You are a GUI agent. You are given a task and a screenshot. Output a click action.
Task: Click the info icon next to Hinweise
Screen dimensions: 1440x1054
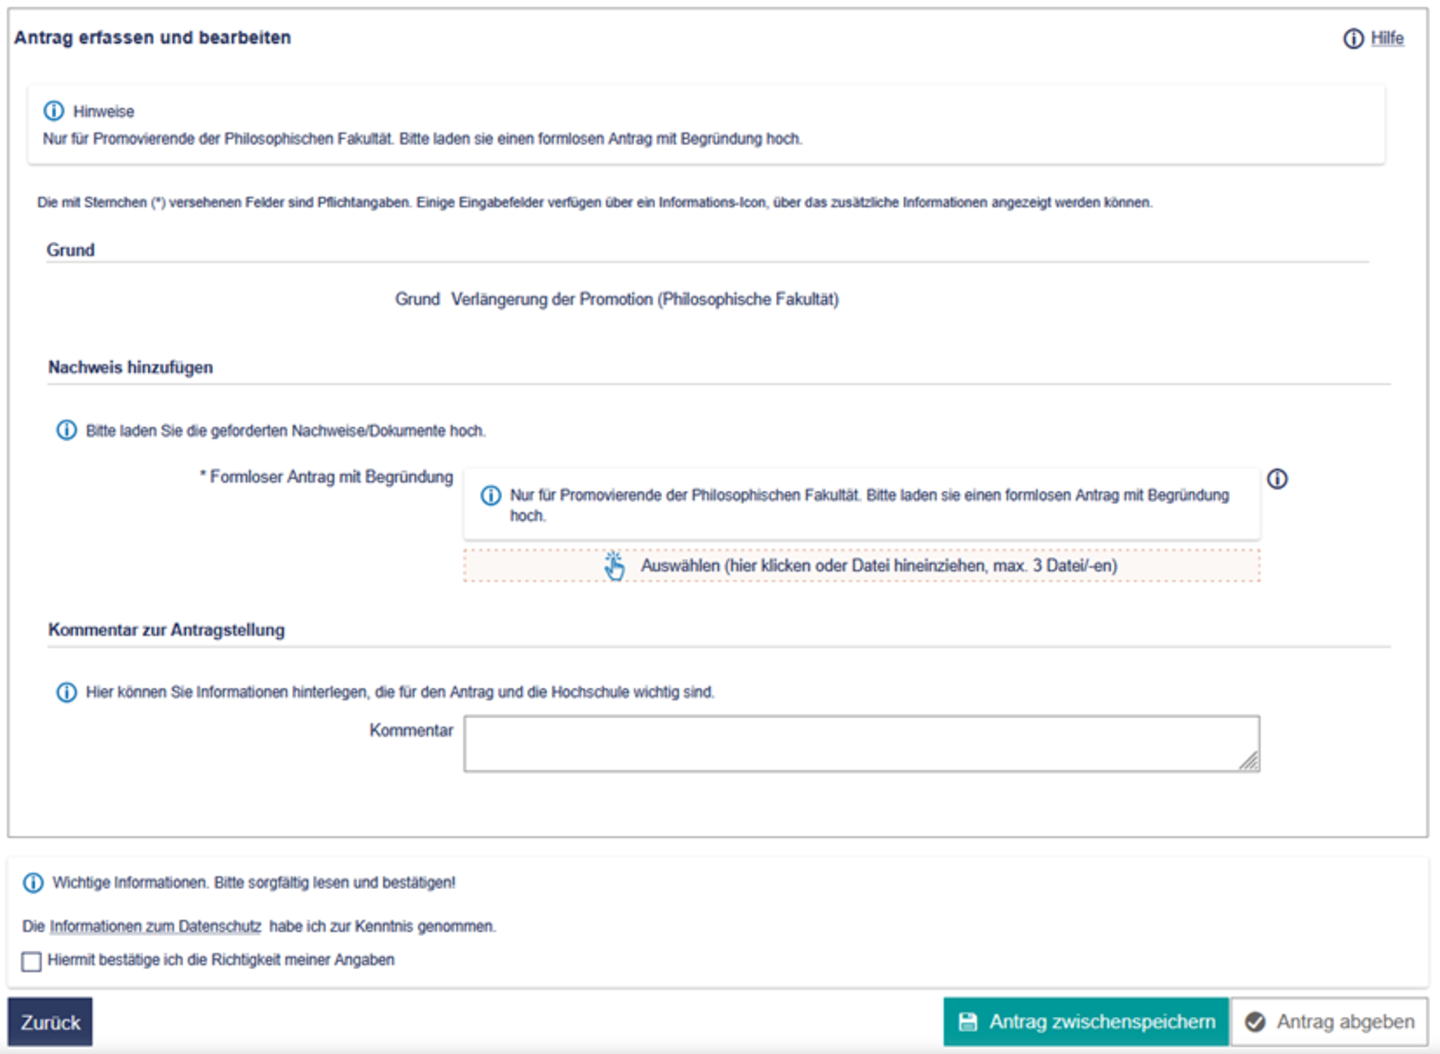tap(54, 111)
